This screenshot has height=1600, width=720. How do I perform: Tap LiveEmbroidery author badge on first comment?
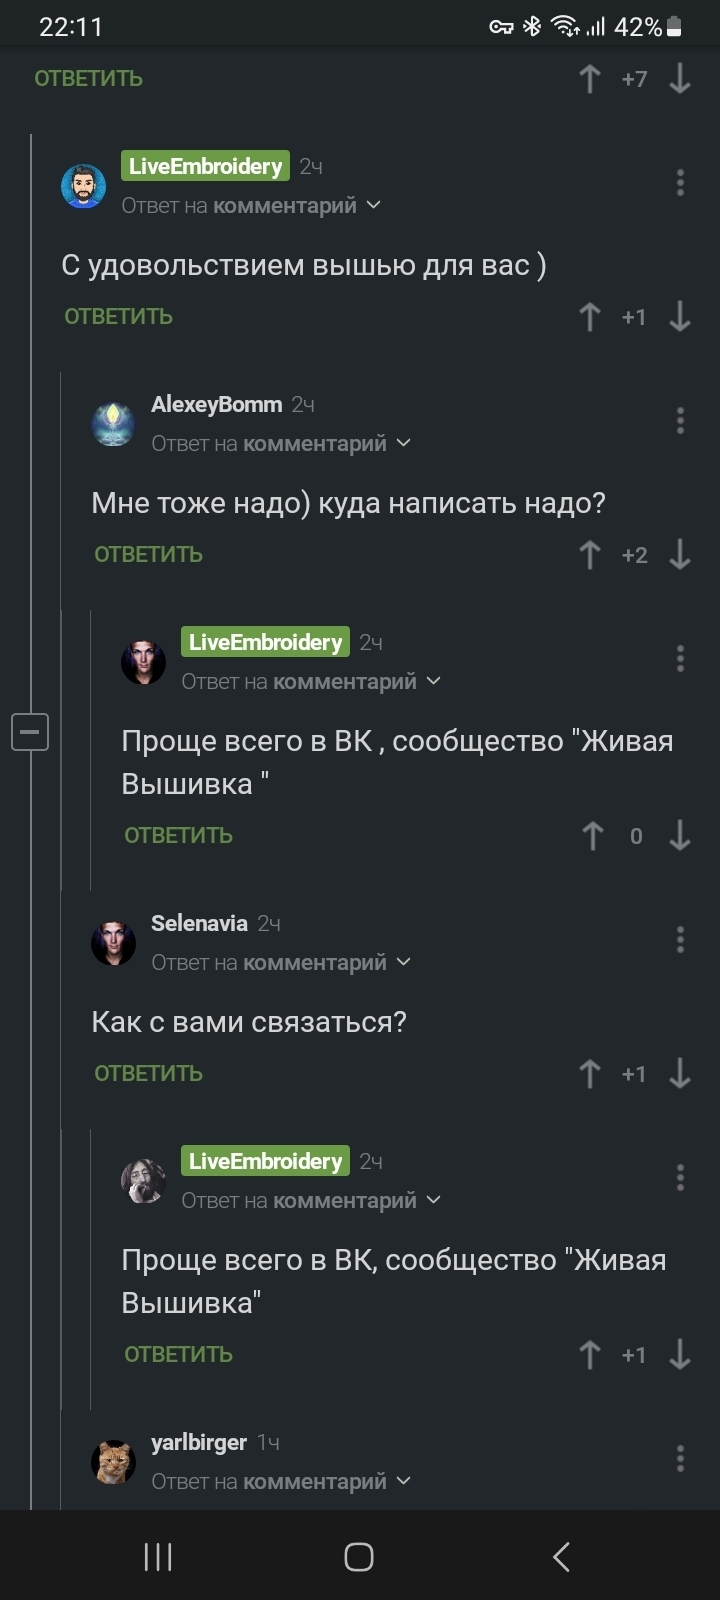pyautogui.click(x=205, y=166)
